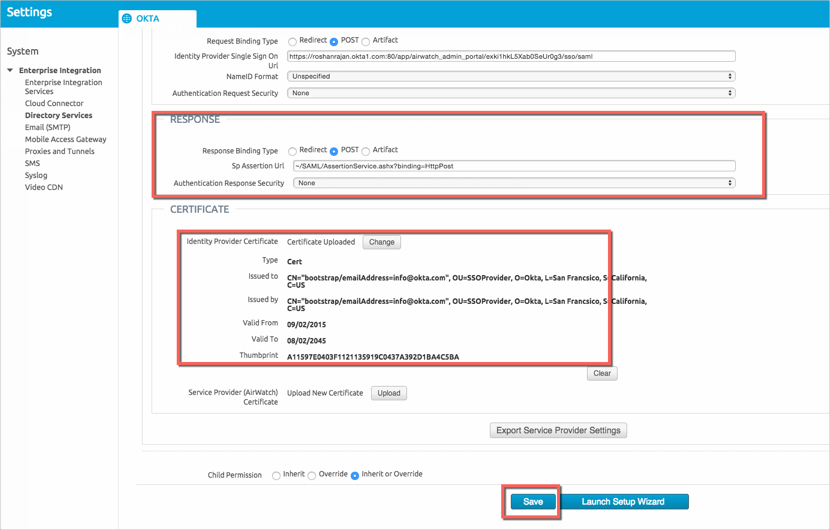The image size is (830, 530).
Task: Choose POST for Response Binding Type
Action: 334,151
